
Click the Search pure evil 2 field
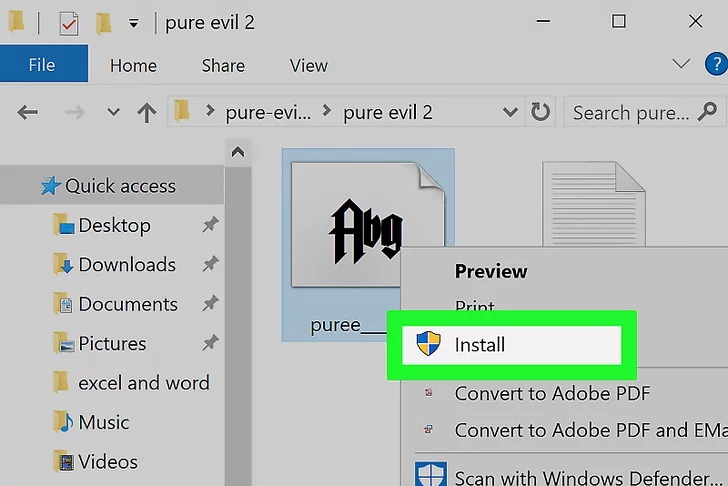630,112
